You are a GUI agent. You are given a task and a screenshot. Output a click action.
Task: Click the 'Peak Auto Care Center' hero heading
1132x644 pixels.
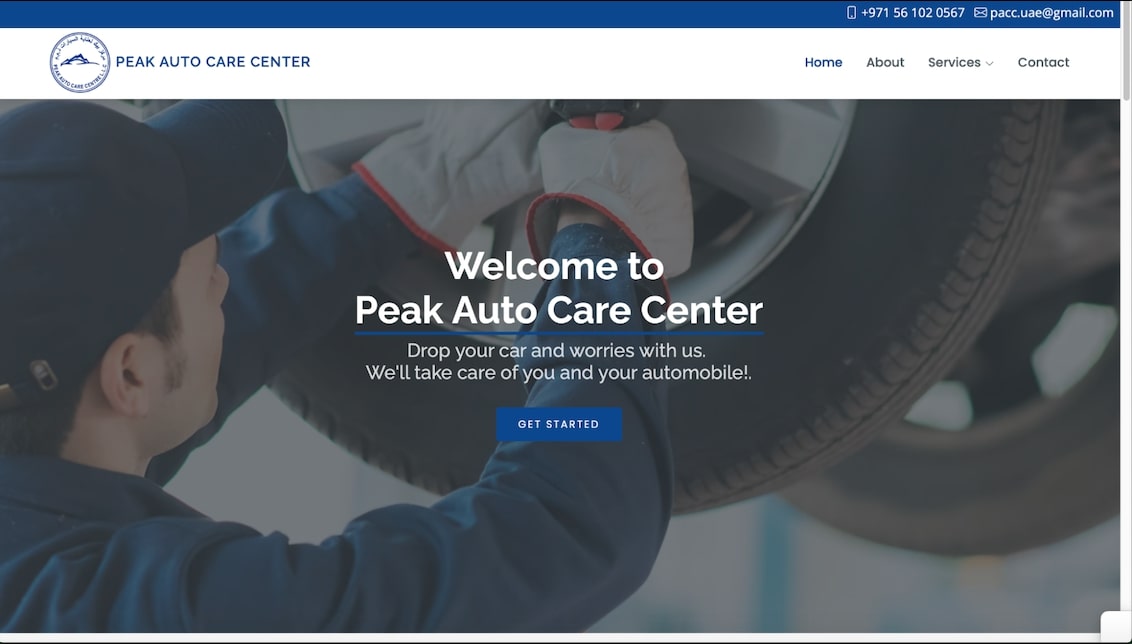tap(559, 310)
